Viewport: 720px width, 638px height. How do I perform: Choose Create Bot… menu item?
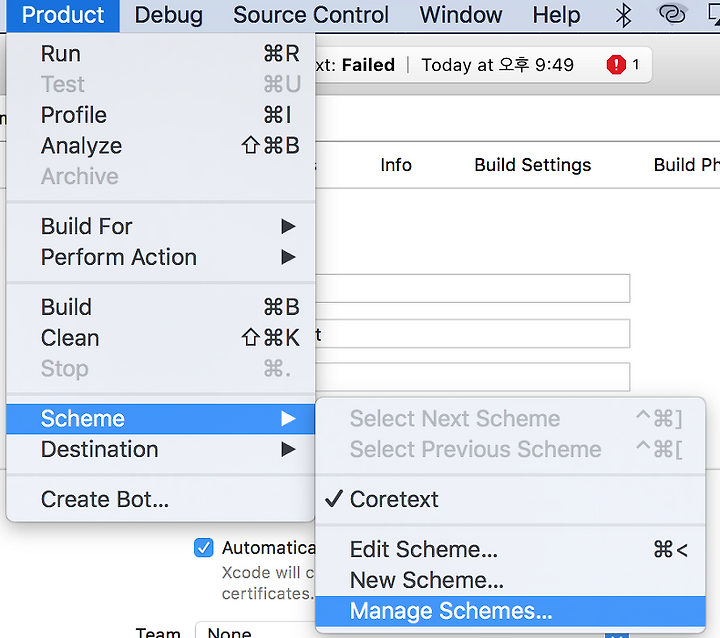pyautogui.click(x=161, y=499)
